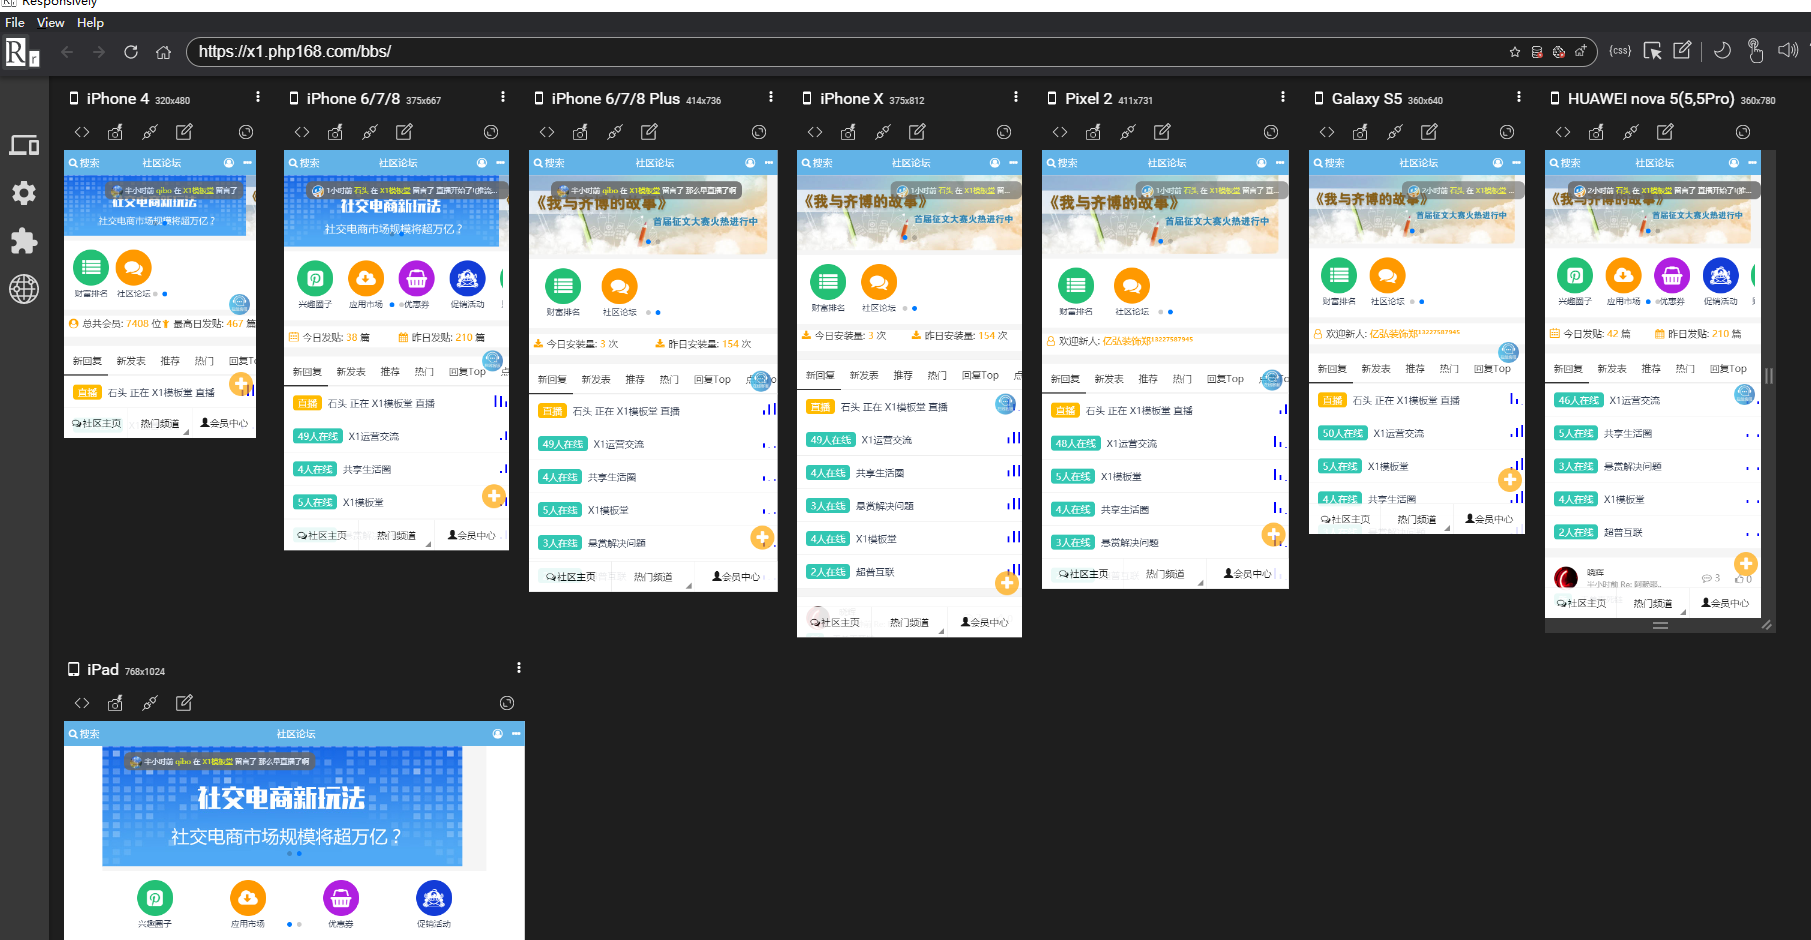Image resolution: width=1811 pixels, height=940 pixels.
Task: Go to the homepage using the home button
Action: (164, 52)
